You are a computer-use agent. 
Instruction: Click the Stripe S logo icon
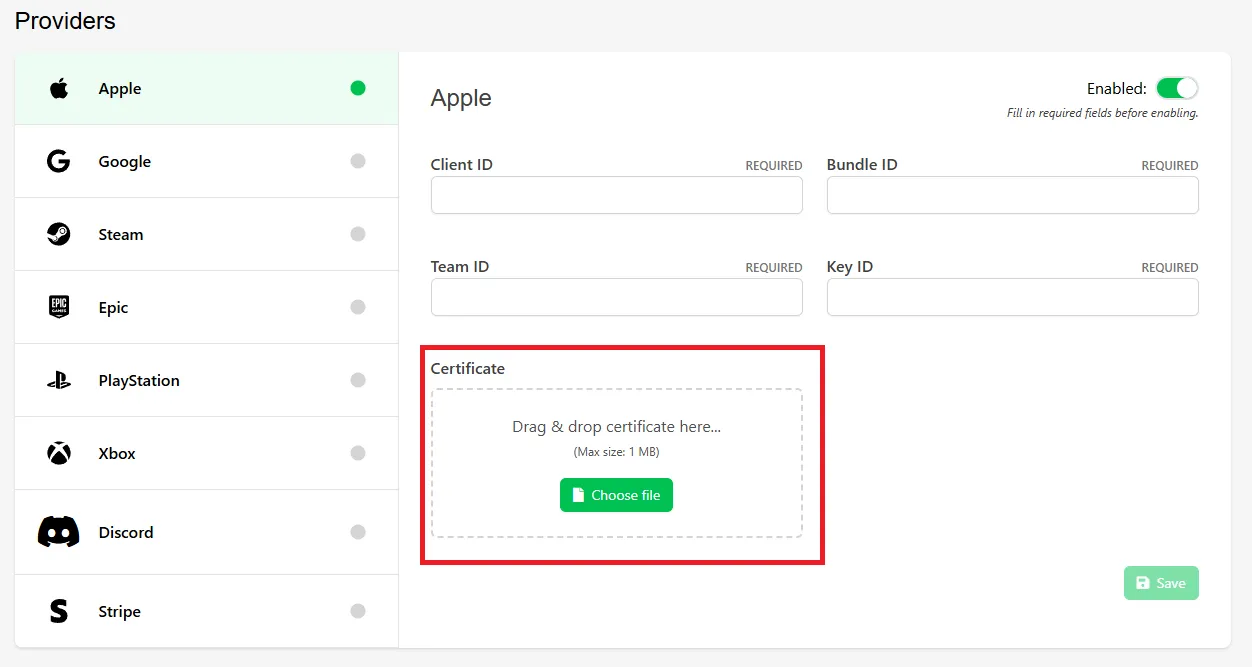[x=59, y=611]
